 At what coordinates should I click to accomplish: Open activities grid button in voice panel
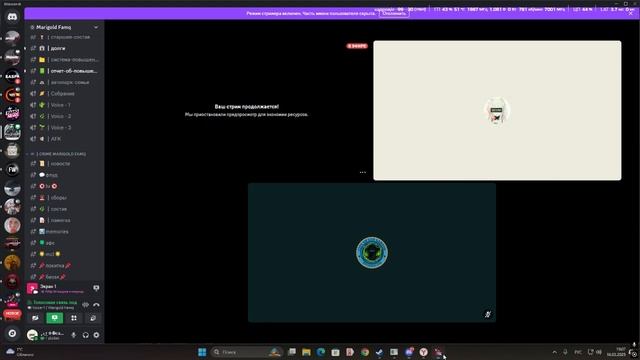pos(74,318)
